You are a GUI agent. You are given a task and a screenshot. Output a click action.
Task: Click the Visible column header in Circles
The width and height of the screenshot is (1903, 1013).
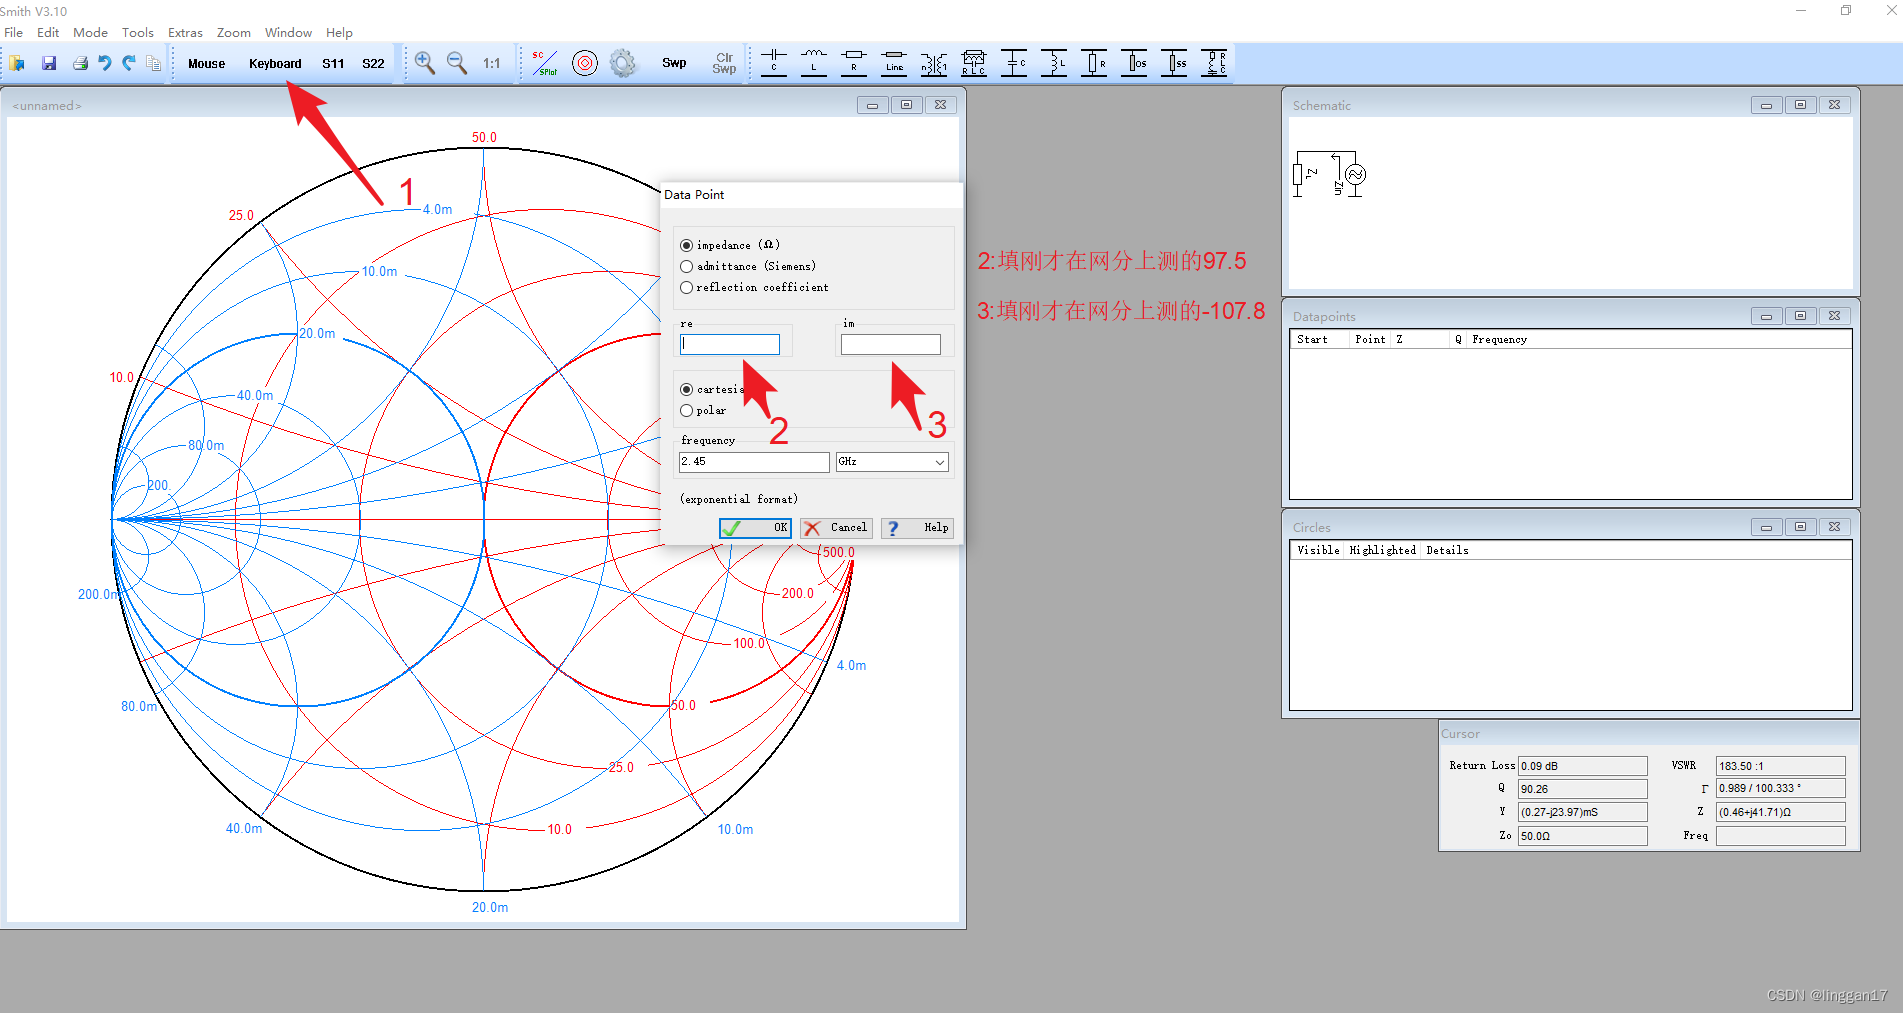pos(1318,551)
